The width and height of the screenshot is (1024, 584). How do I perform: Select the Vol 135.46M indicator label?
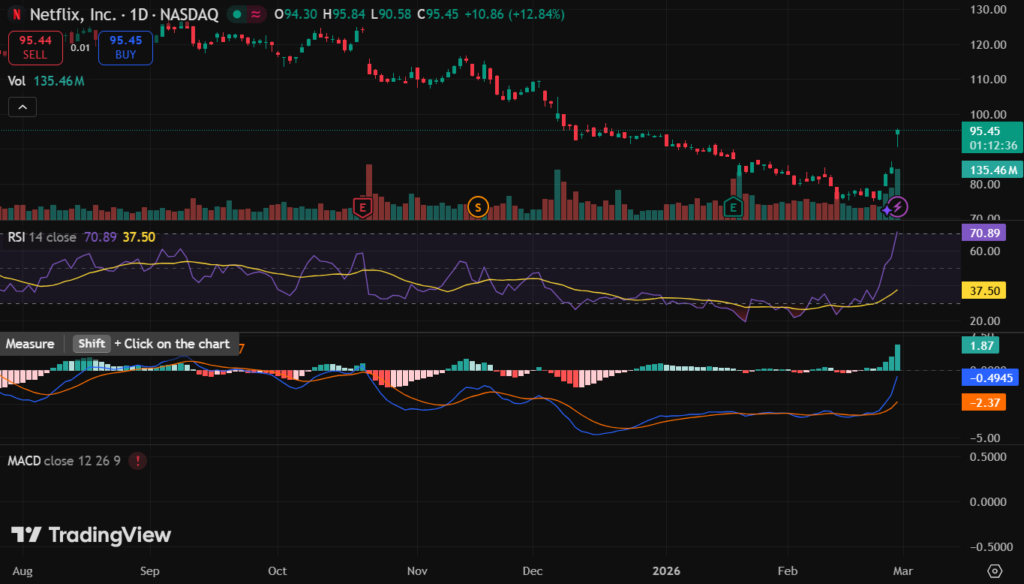(46, 81)
